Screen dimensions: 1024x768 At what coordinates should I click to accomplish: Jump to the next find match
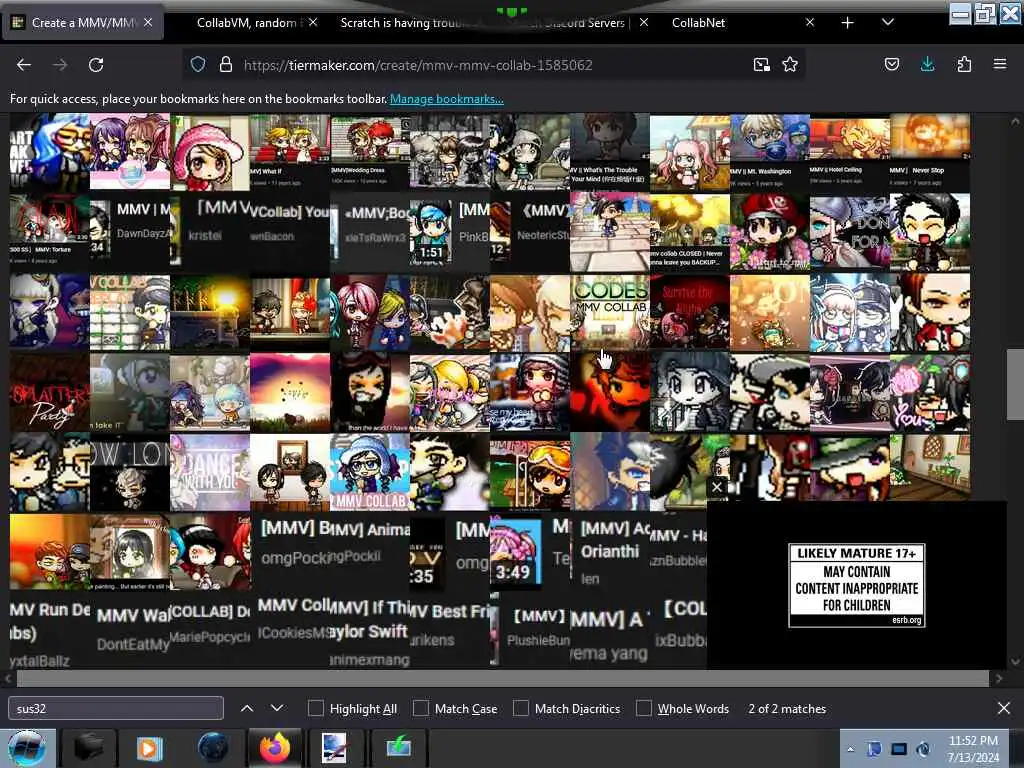tap(277, 709)
